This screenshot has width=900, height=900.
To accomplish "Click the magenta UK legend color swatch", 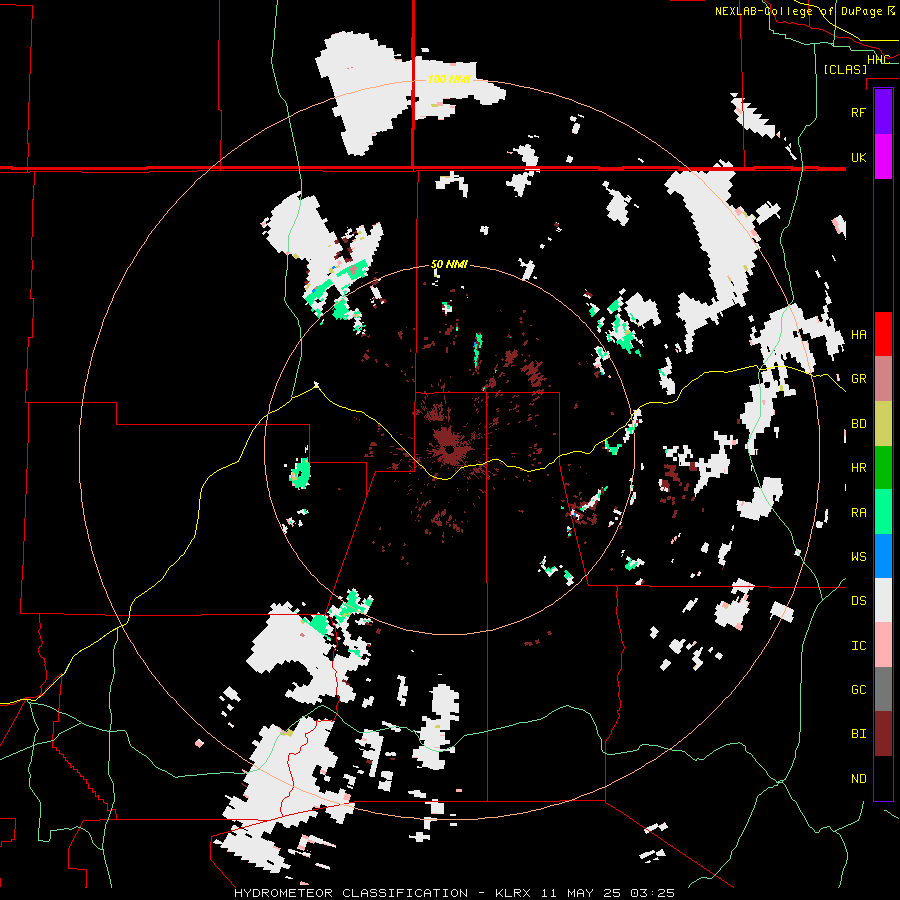I will 883,157.
